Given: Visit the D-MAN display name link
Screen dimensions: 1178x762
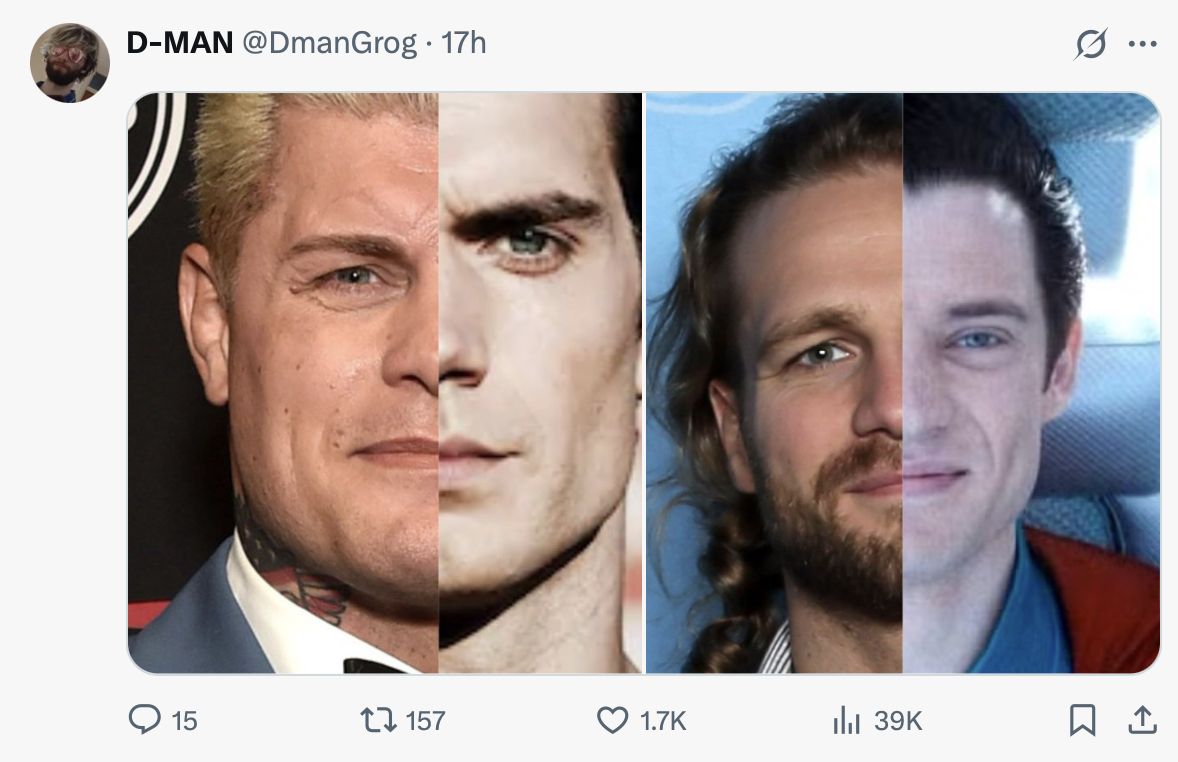Looking at the screenshot, I should pos(180,43).
